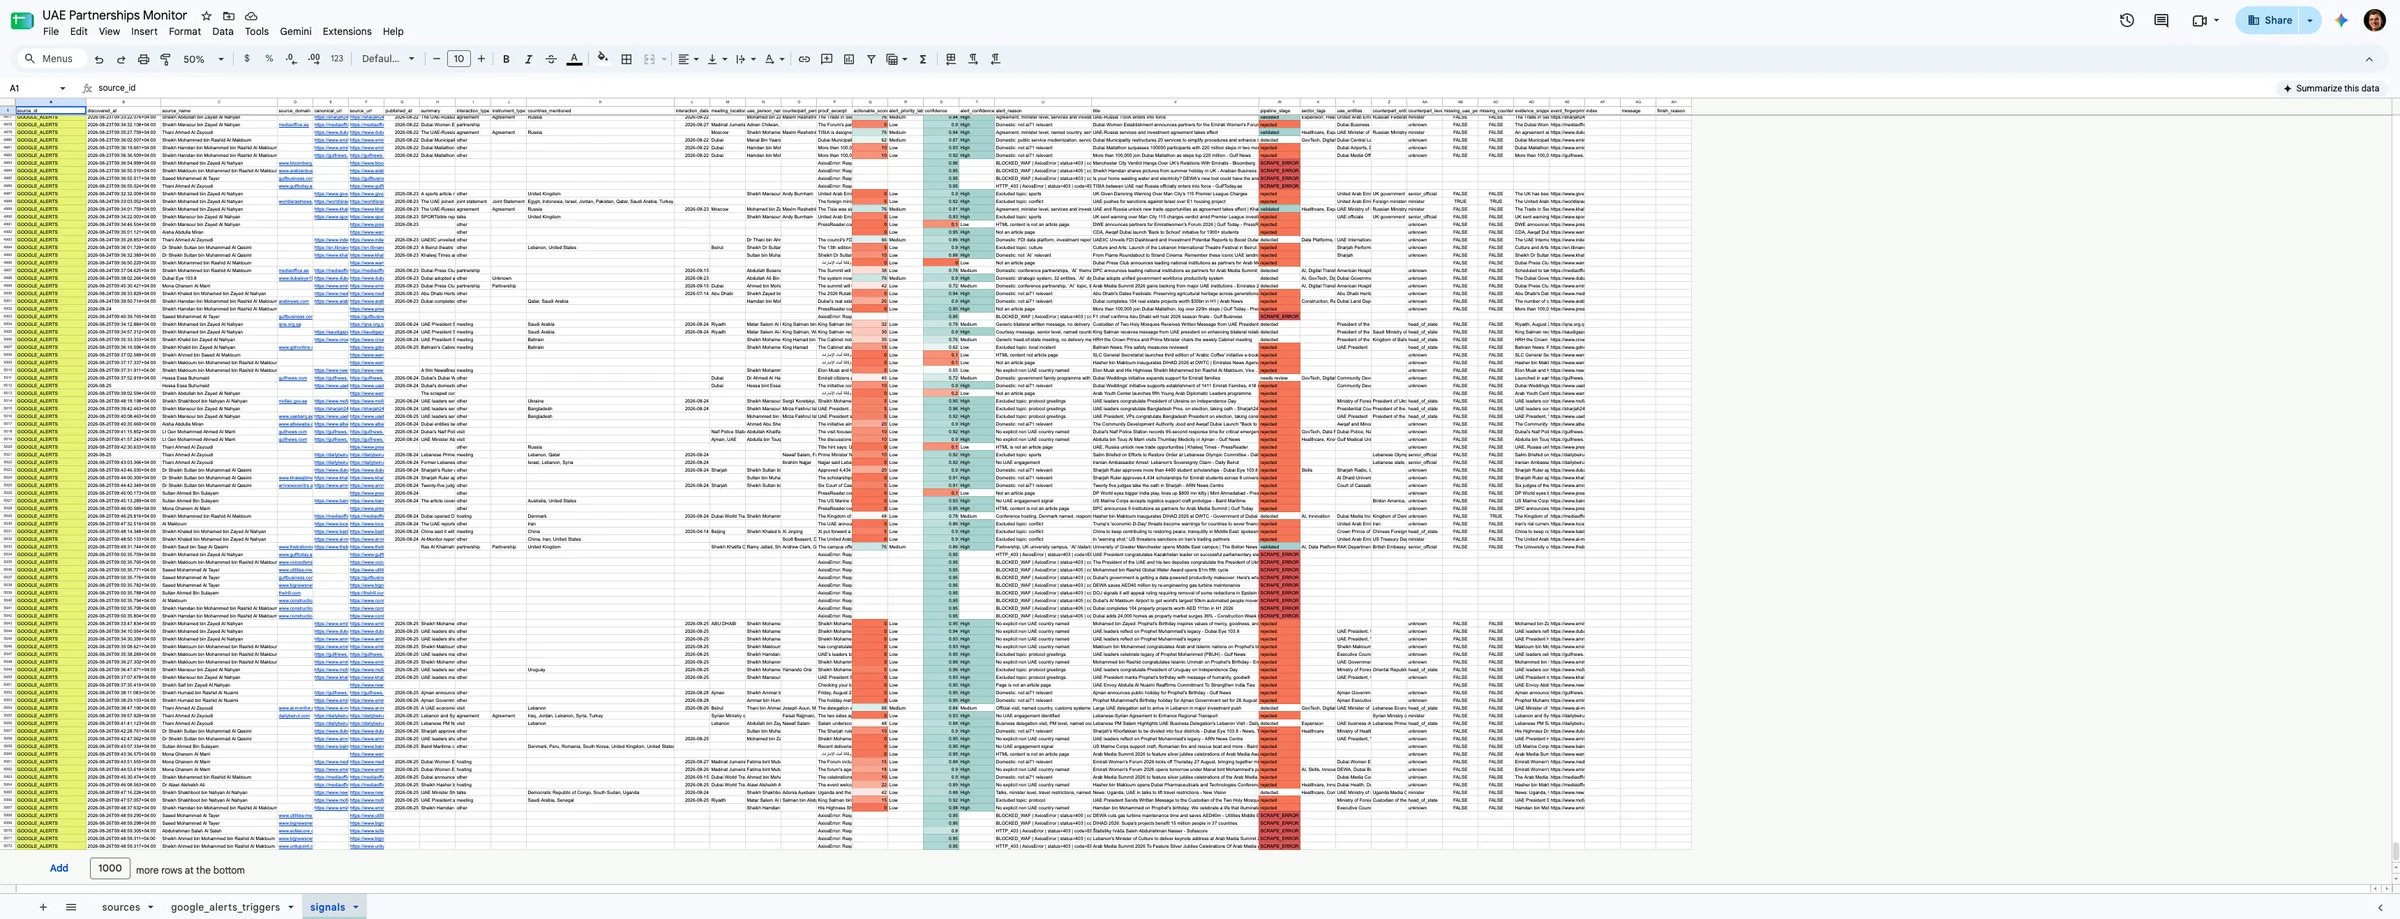Viewport: 2400px width, 919px height.
Task: Search the Menus box
Action: (52, 59)
